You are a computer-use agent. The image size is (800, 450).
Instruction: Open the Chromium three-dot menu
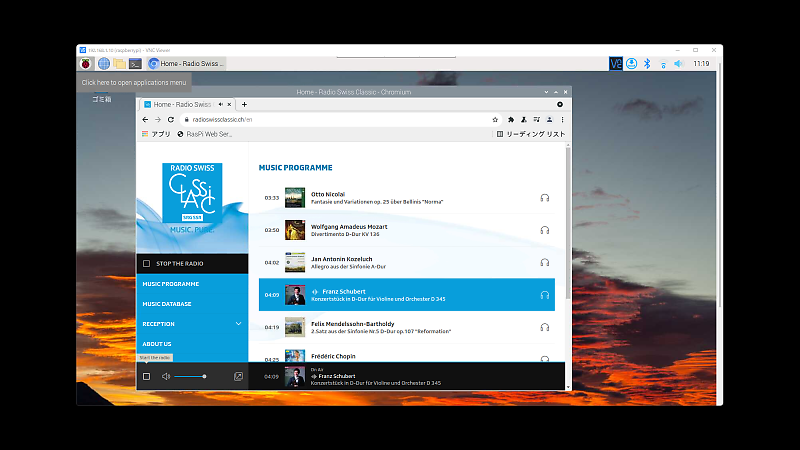562,119
